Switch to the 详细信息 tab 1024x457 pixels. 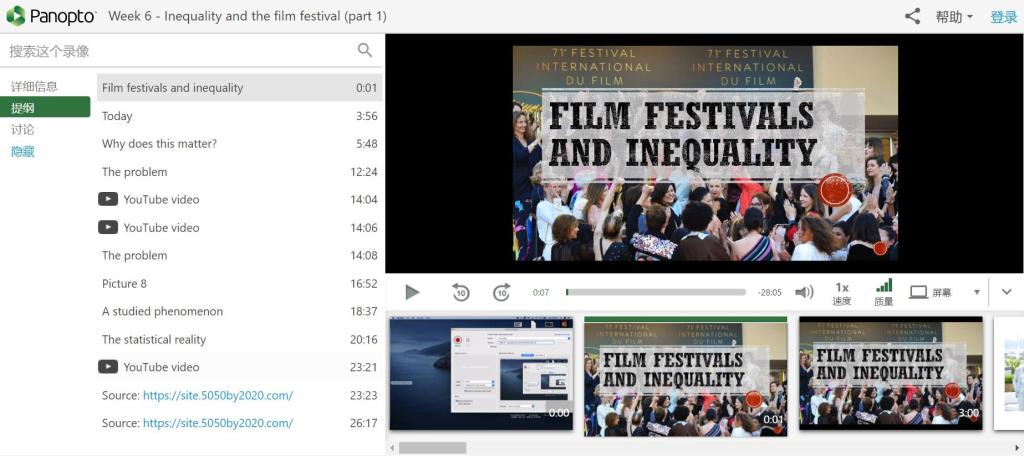pyautogui.click(x=35, y=87)
